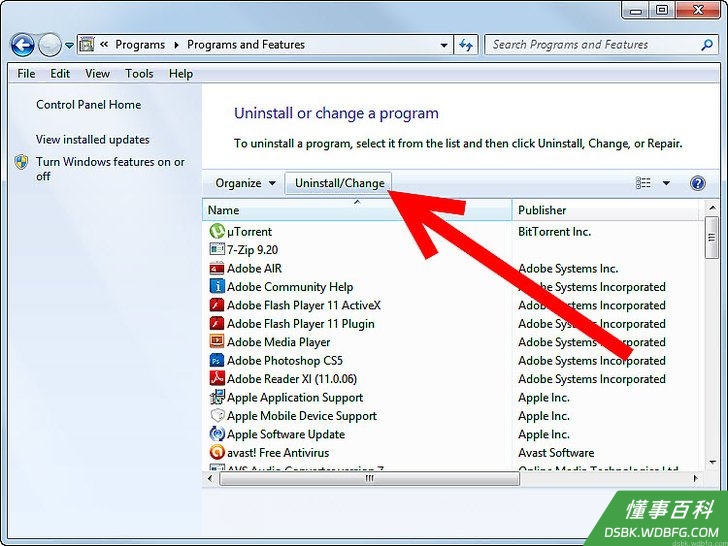The width and height of the screenshot is (728, 546).
Task: Click the vertical scrollbar up arrow
Action: click(x=711, y=208)
